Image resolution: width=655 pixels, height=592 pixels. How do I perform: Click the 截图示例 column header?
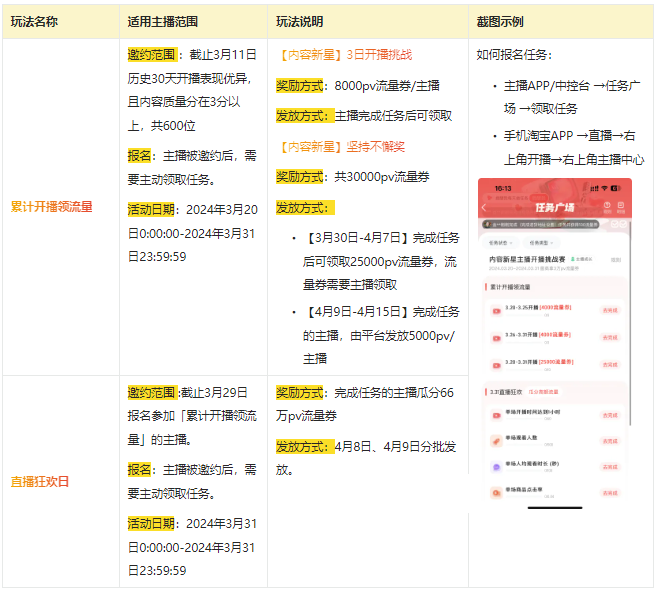[500, 22]
